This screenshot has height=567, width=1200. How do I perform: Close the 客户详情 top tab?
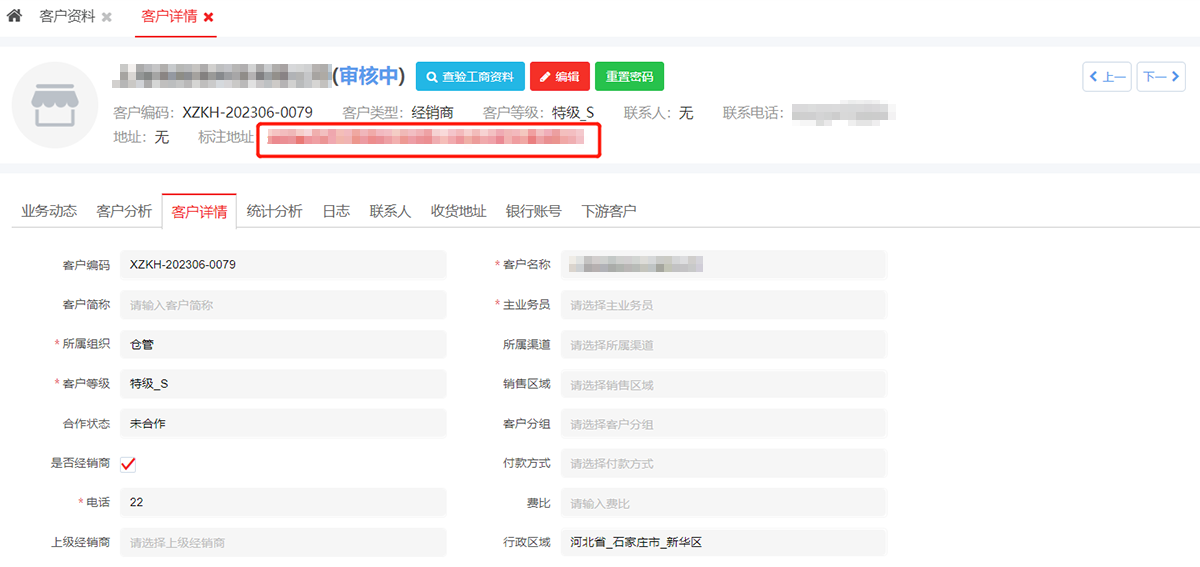coord(209,18)
